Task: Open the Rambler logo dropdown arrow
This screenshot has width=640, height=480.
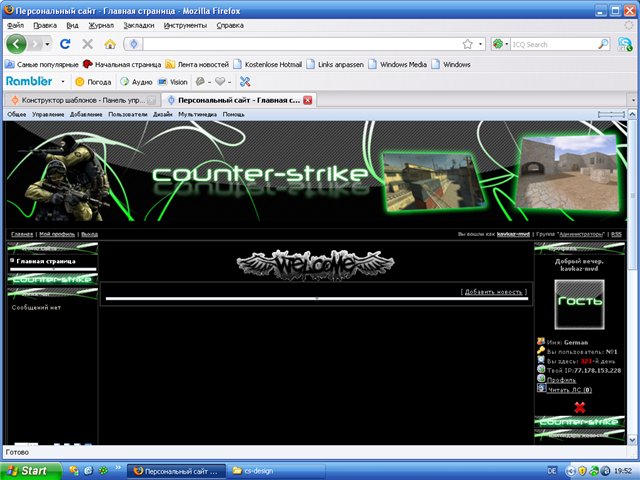Action: click(63, 82)
